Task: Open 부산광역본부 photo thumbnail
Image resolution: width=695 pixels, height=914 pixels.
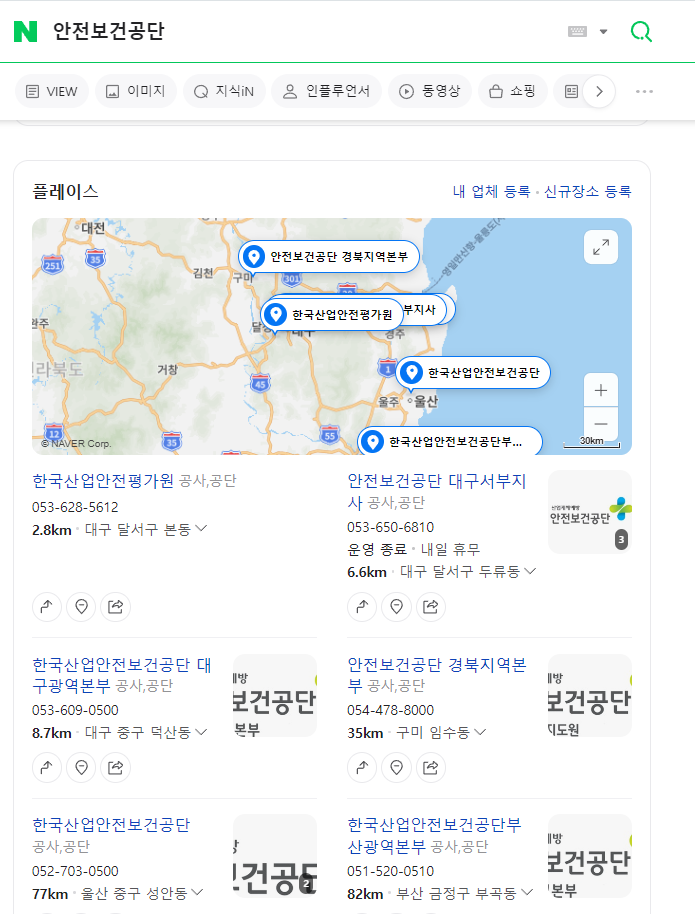Action: pyautogui.click(x=590, y=856)
